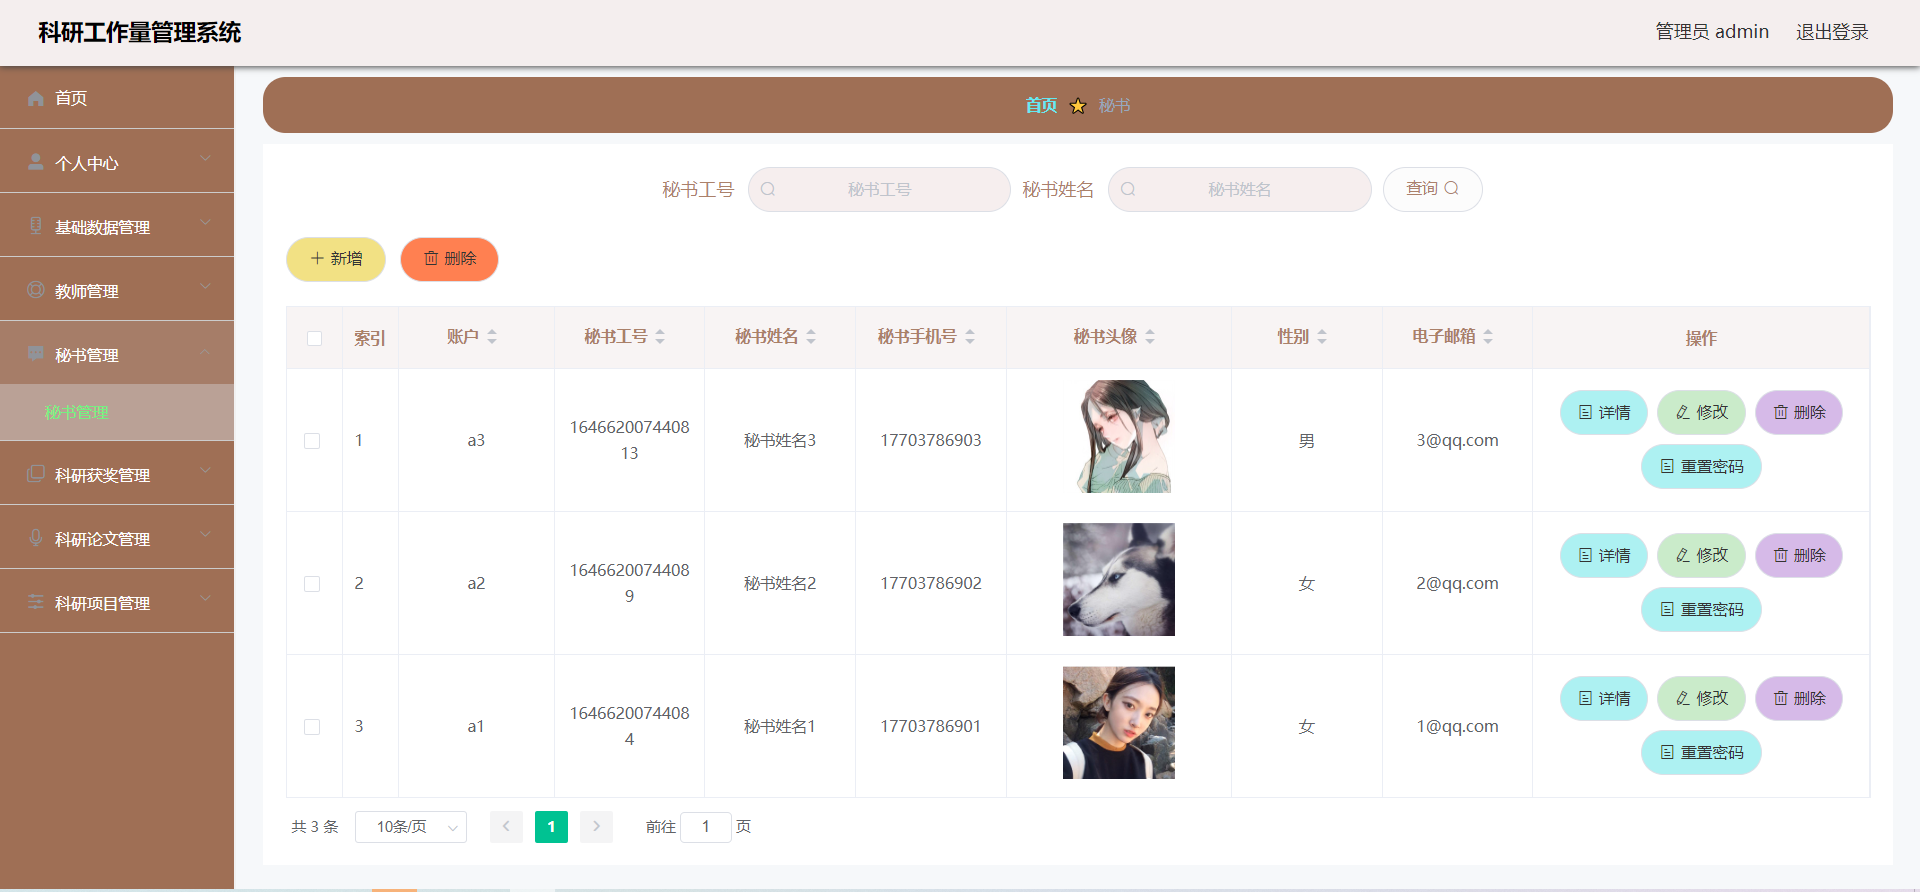Go to the next page arrow
Screen dimensions: 1920x892
click(x=596, y=826)
